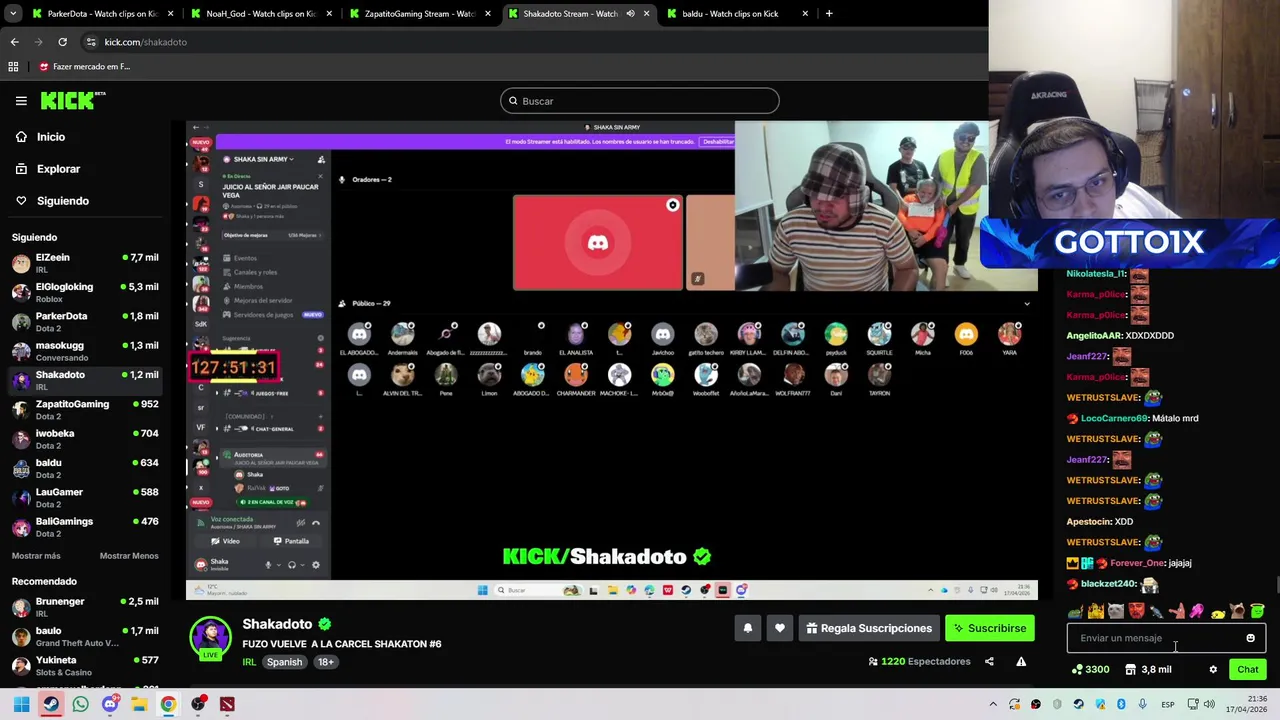Click Mostrar Menos link in sidebar
This screenshot has width=1280, height=720.
(129, 556)
